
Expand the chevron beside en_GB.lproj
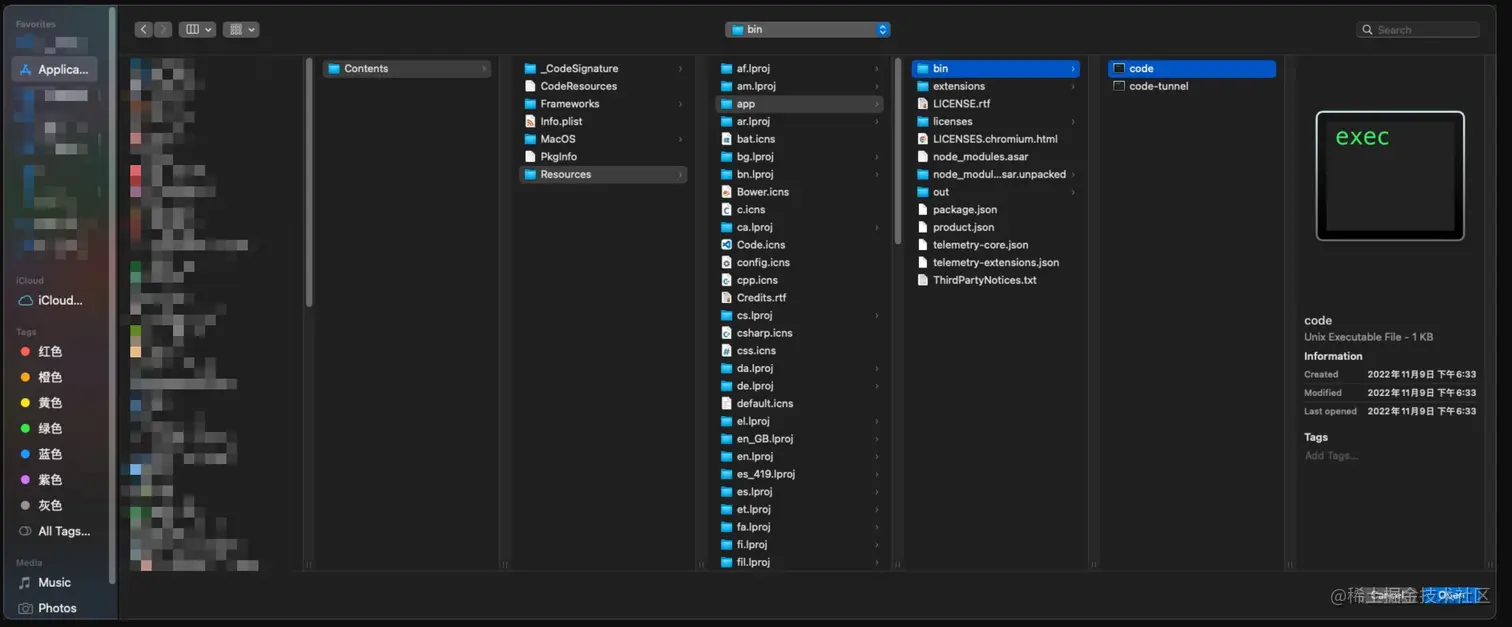(x=877, y=439)
